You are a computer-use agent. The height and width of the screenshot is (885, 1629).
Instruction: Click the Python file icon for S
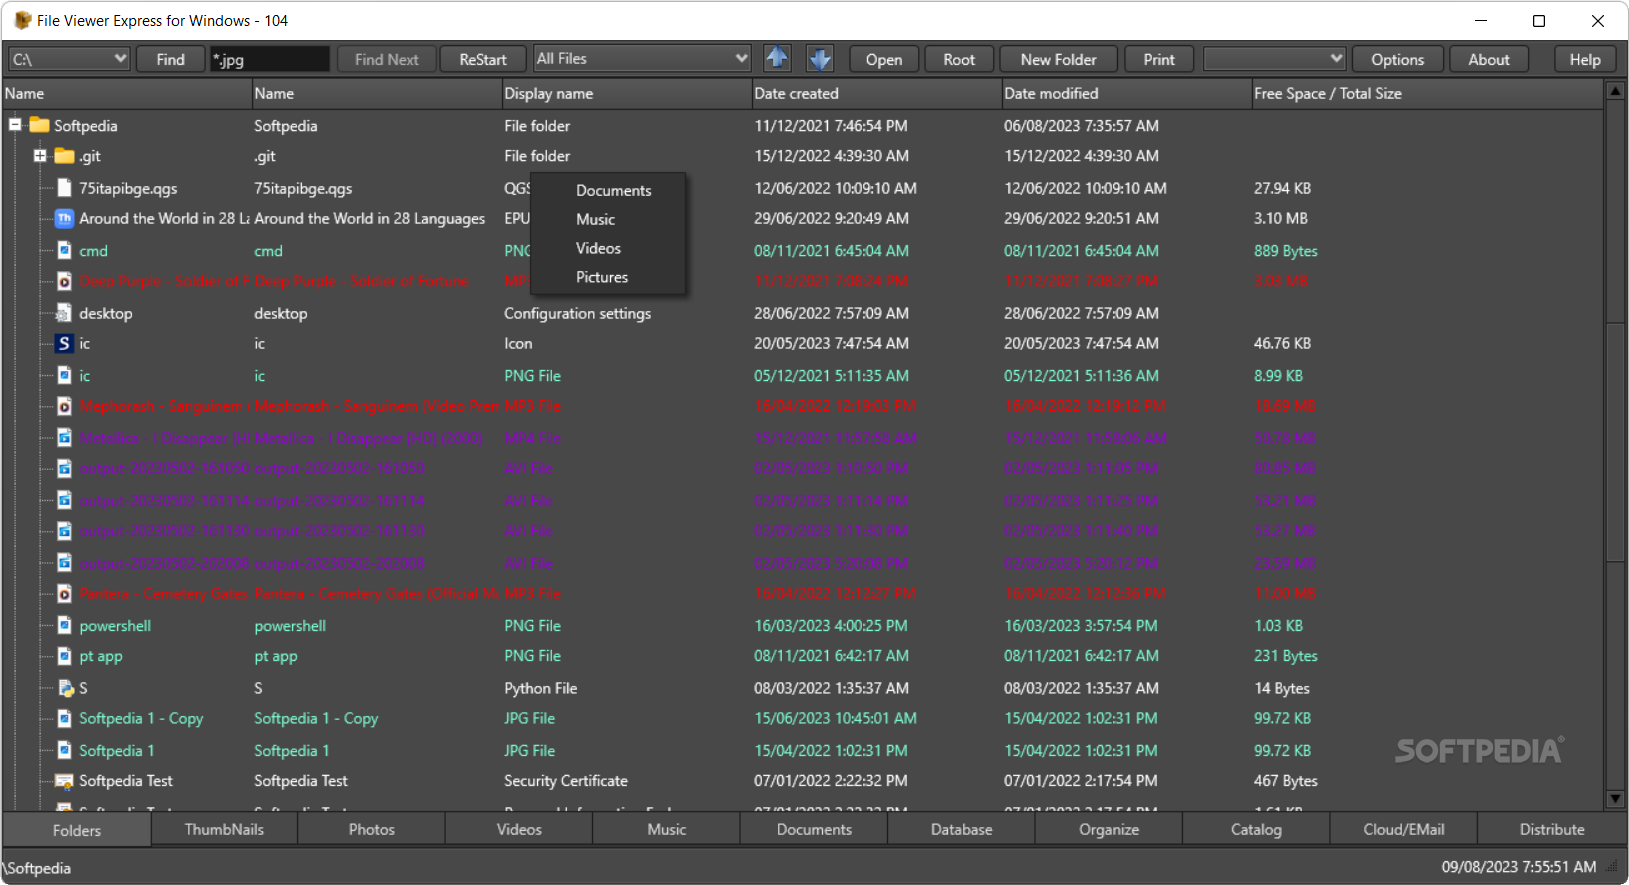pos(66,688)
